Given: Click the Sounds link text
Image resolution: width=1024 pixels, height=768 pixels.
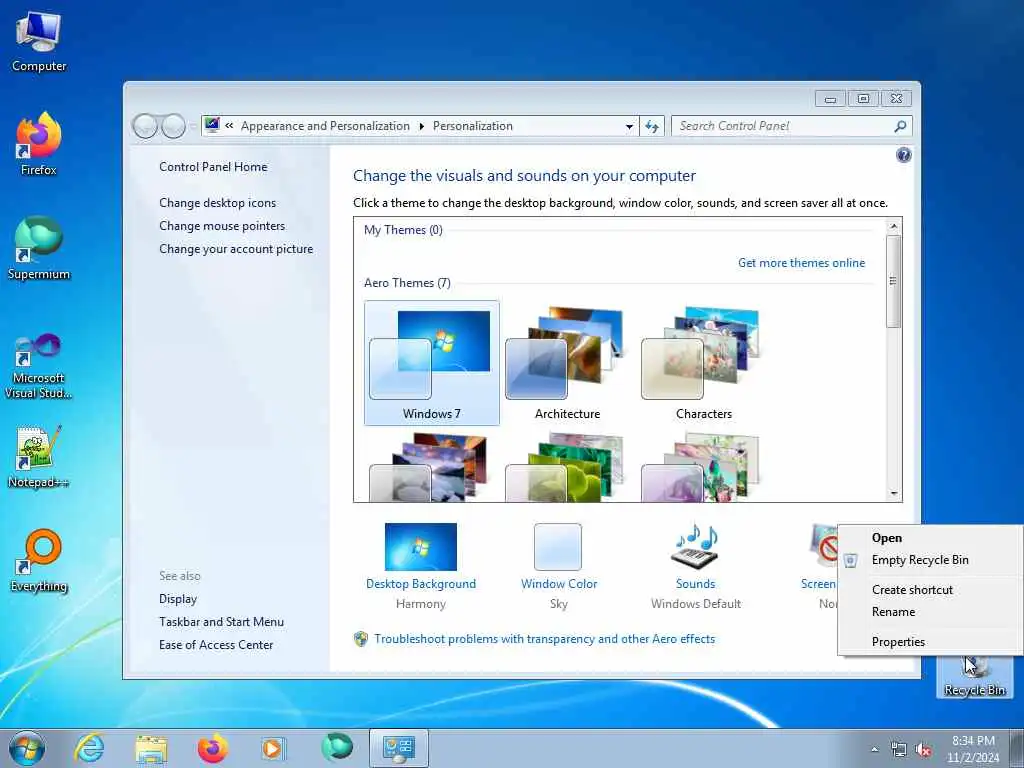Looking at the screenshot, I should [695, 584].
